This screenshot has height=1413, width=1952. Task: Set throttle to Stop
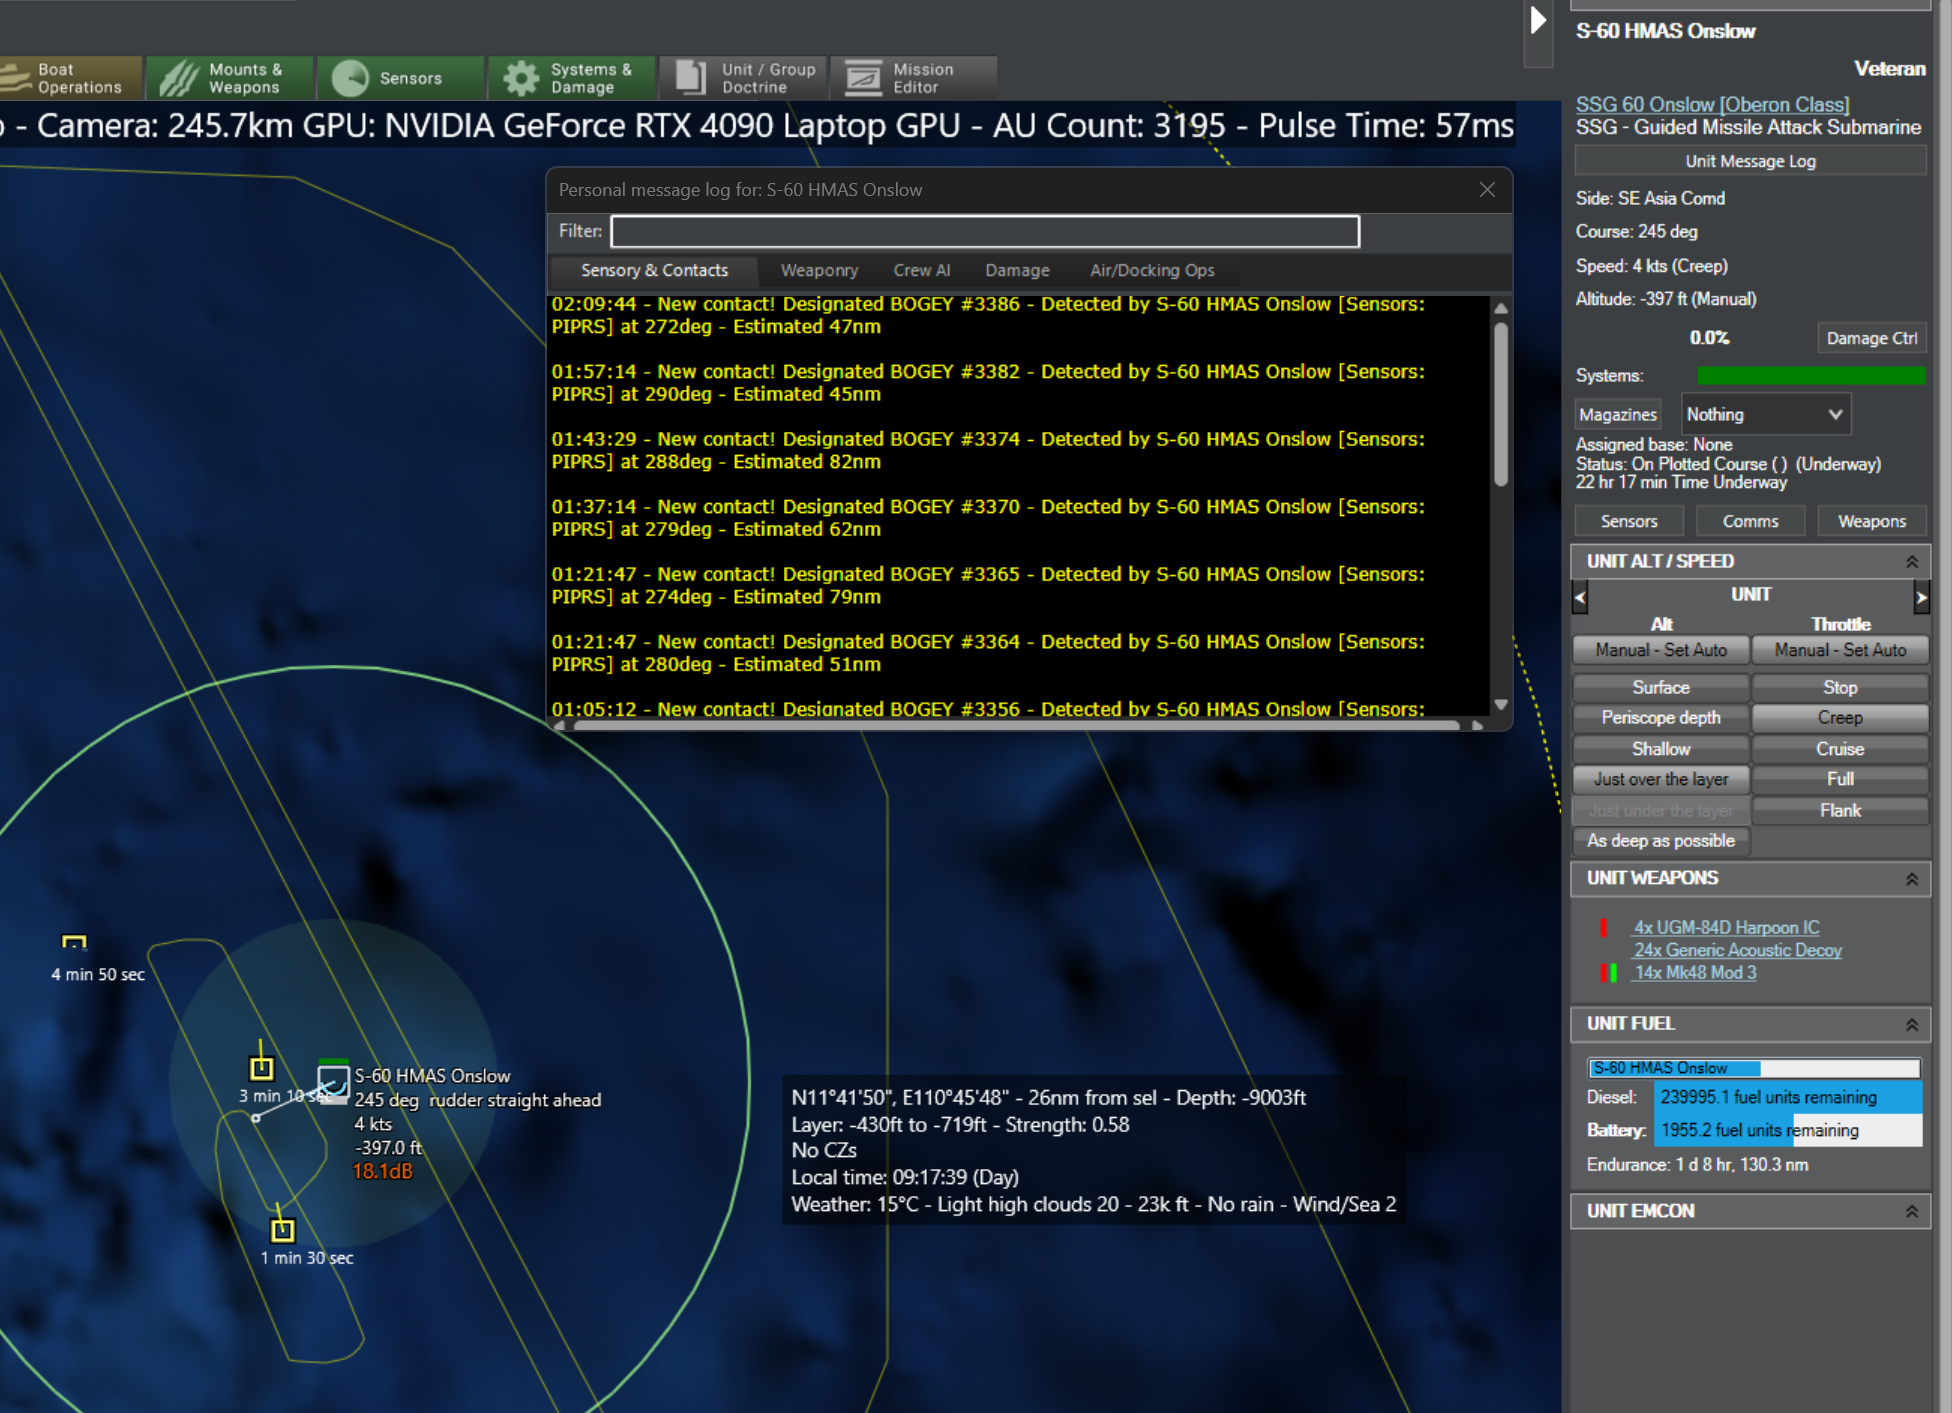pyautogui.click(x=1840, y=687)
